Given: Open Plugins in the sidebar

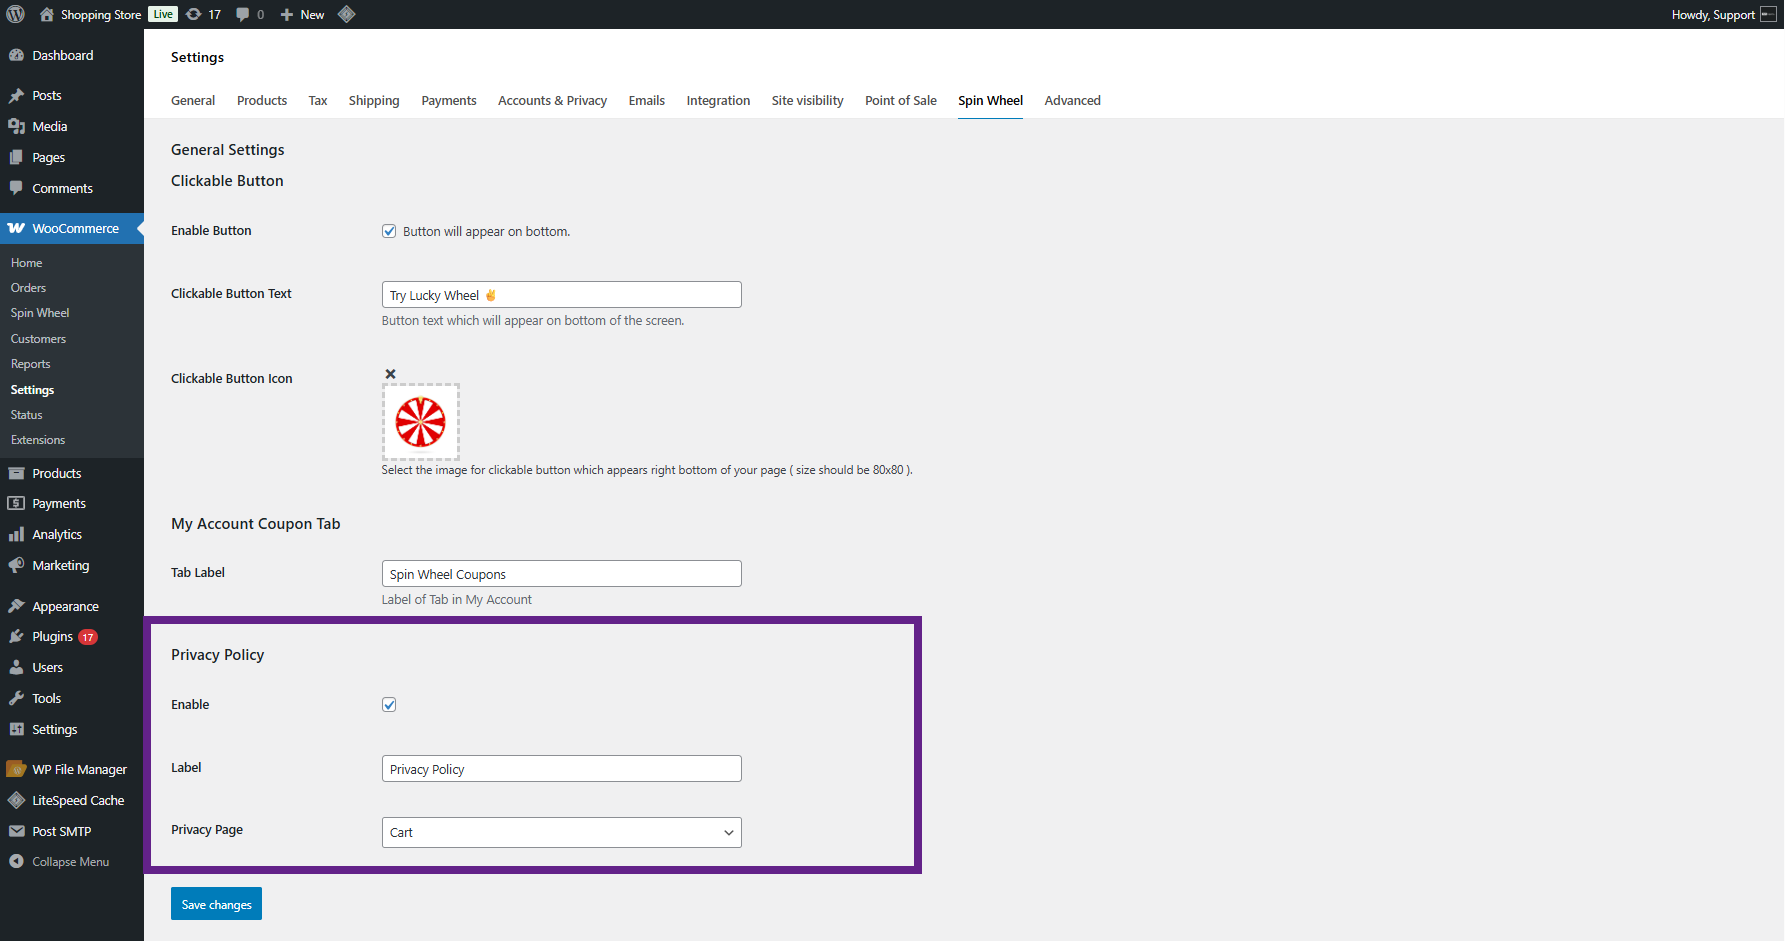Looking at the screenshot, I should (x=52, y=637).
